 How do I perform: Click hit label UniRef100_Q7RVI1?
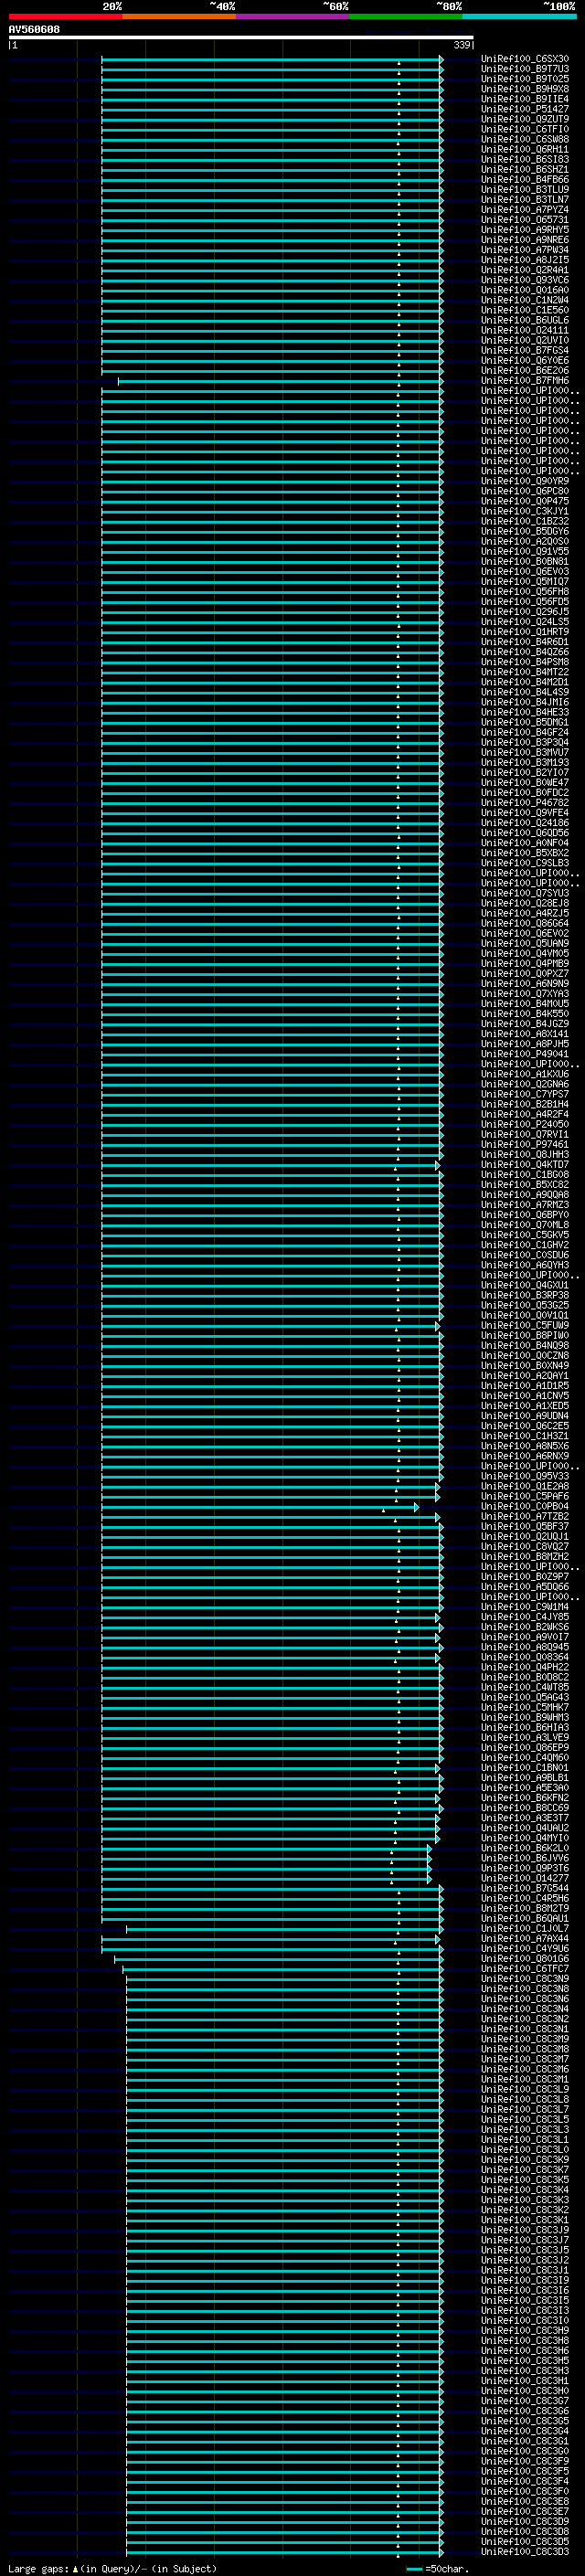525,1134
